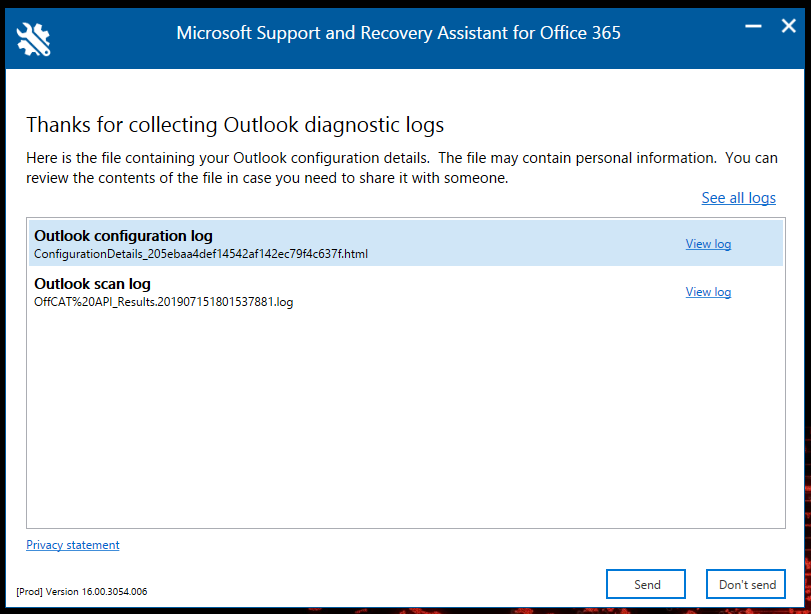Image resolution: width=811 pixels, height=614 pixels.
Task: Select the Outlook configuration log title
Action: pyautogui.click(x=123, y=236)
